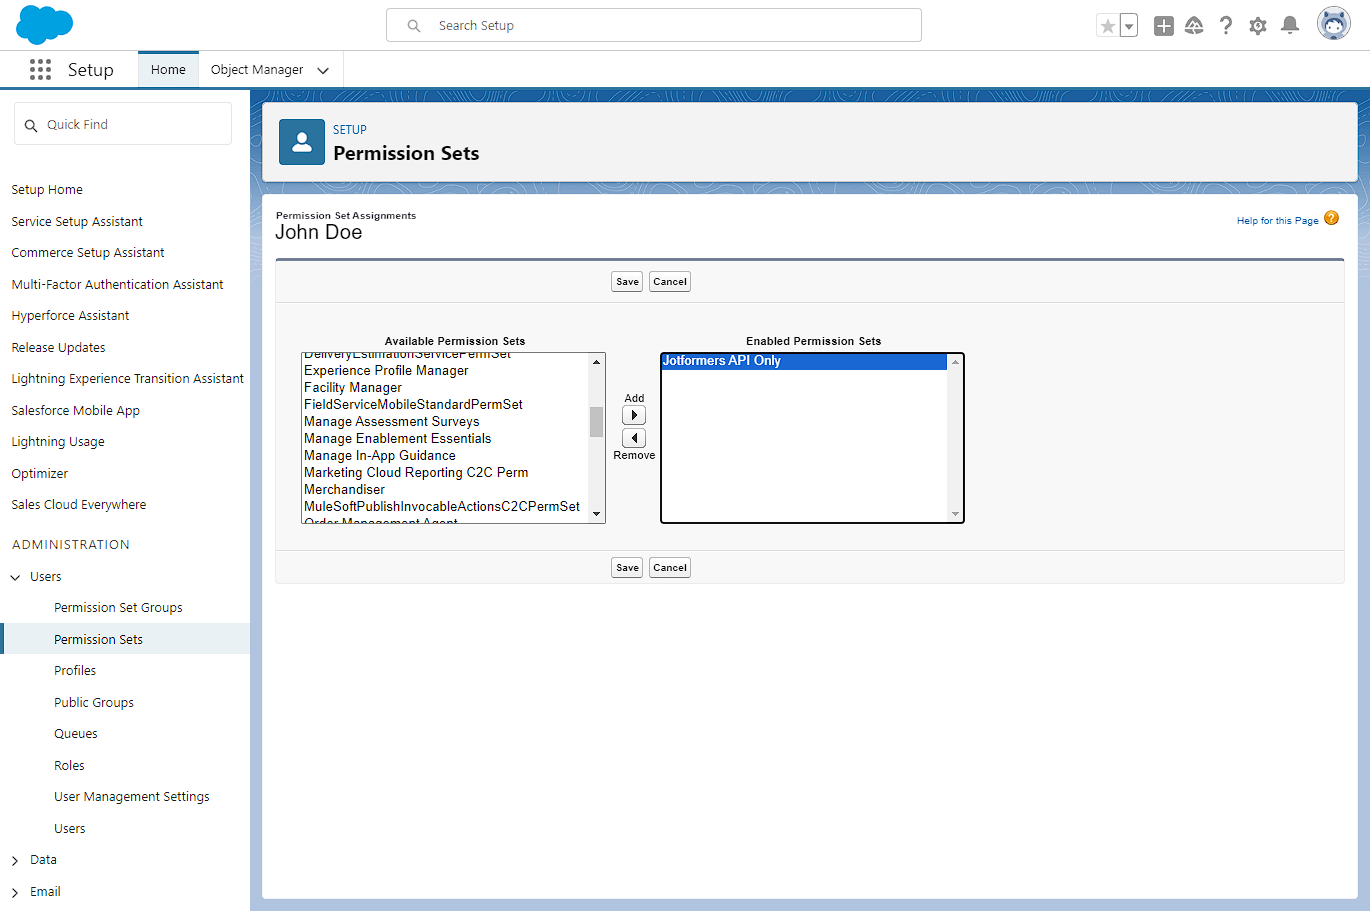Open Public Groups
Viewport: 1370px width, 911px height.
94,703
